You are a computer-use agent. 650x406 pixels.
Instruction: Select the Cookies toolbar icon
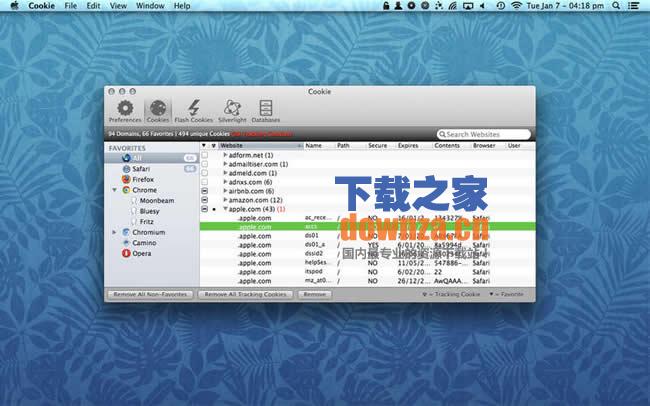point(158,108)
